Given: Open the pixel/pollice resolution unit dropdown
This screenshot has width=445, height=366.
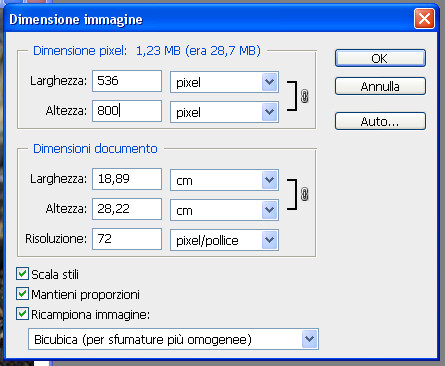Looking at the screenshot, I should pos(224,240).
